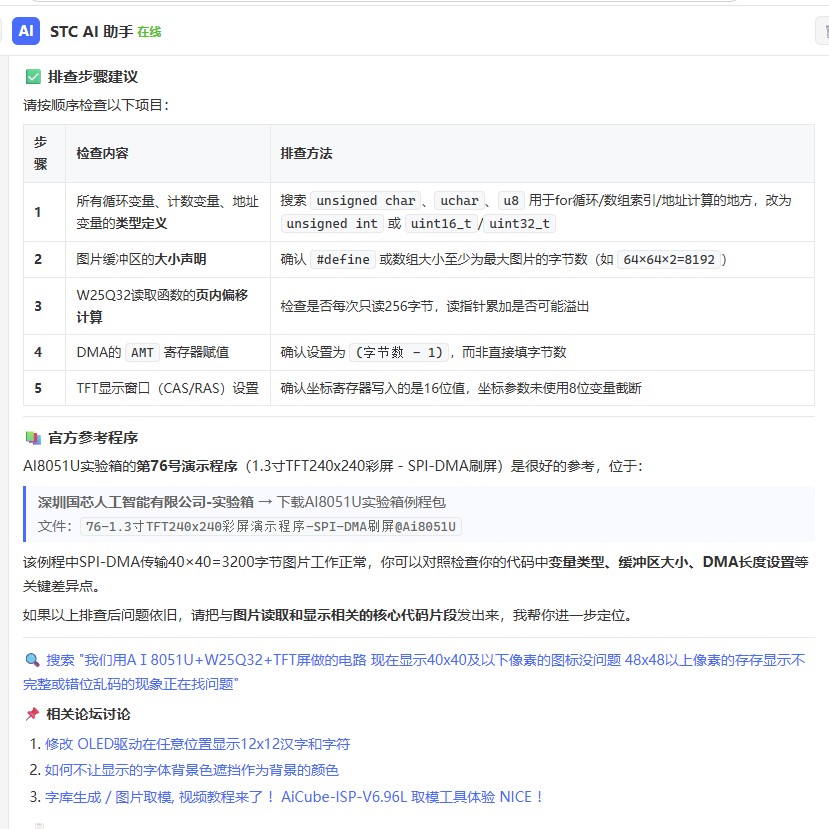Click step number 3 cell
829x829 pixels.
click(44, 306)
